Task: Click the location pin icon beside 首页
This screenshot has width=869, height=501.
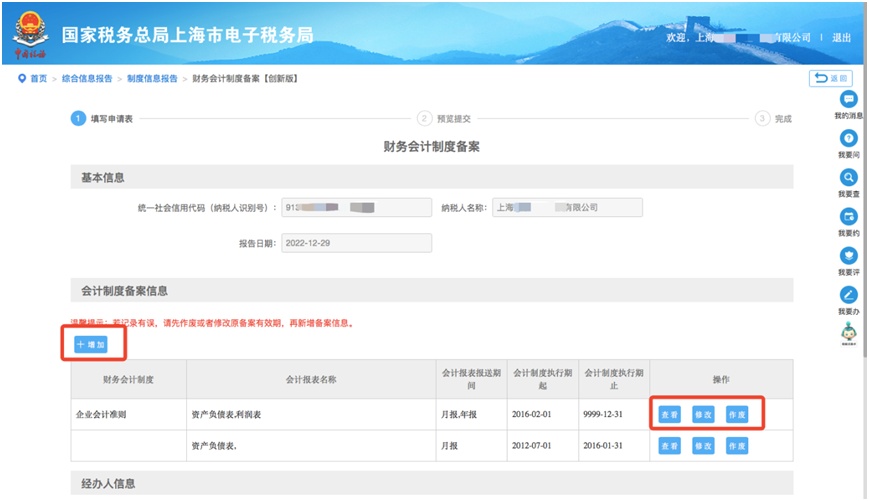Action: click(22, 79)
